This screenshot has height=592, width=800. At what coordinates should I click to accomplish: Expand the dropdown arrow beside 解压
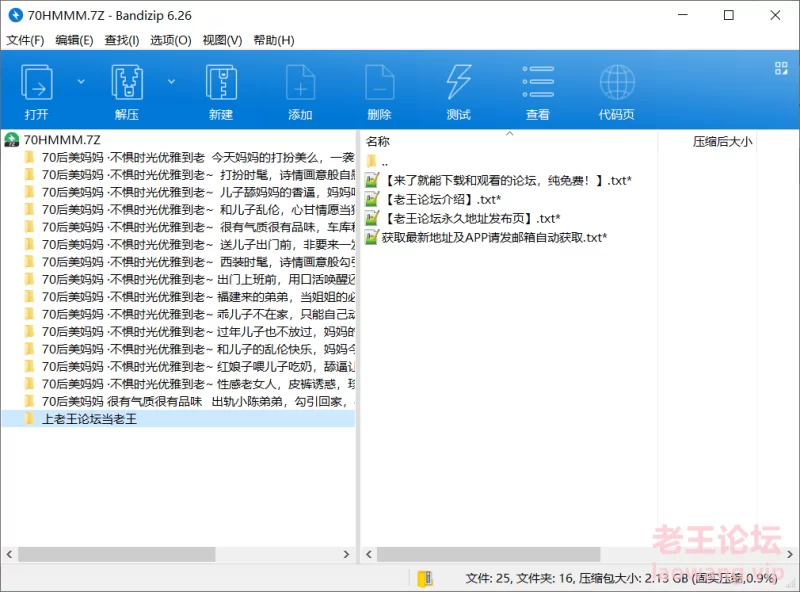click(x=171, y=81)
